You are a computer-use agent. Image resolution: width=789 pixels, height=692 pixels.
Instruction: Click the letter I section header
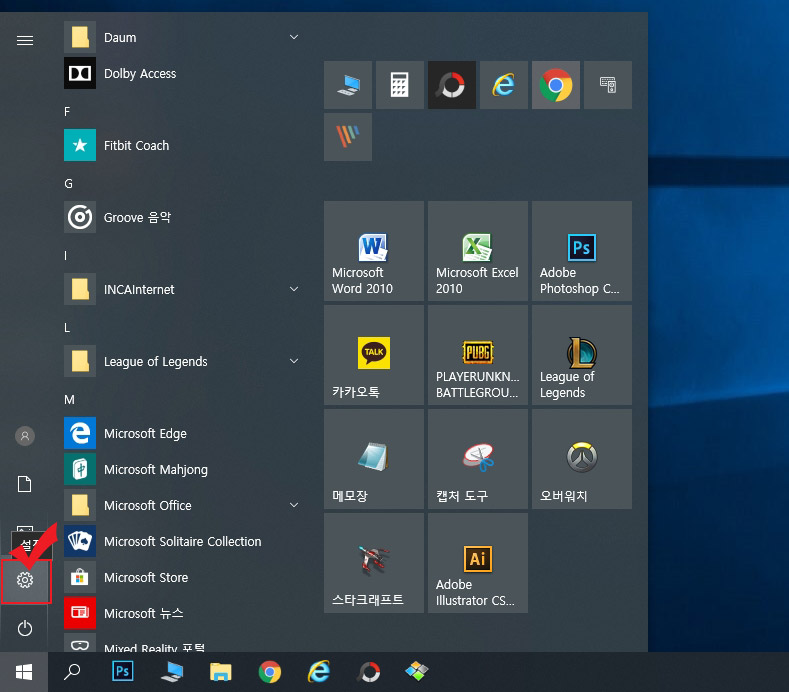65,256
